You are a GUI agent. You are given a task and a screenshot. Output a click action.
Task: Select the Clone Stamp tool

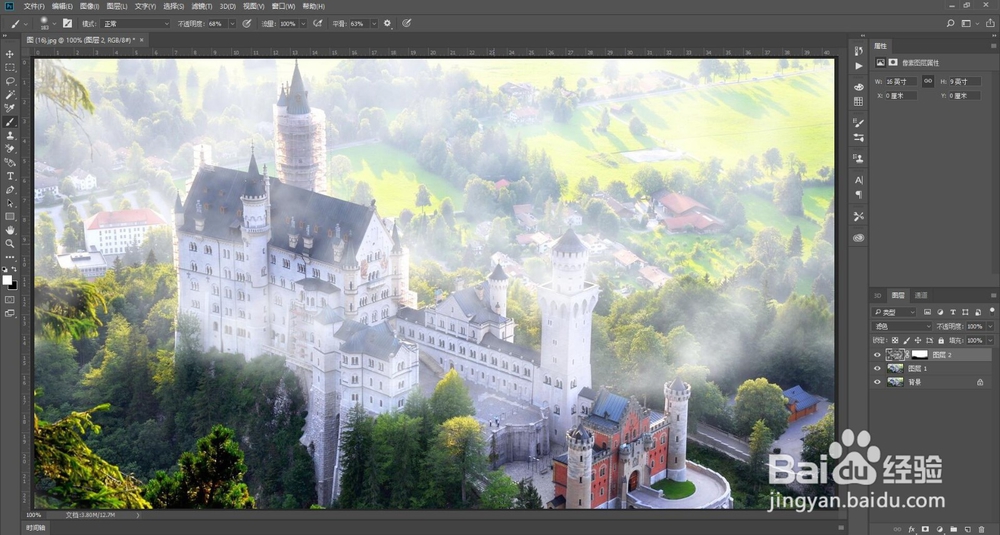tap(10, 135)
